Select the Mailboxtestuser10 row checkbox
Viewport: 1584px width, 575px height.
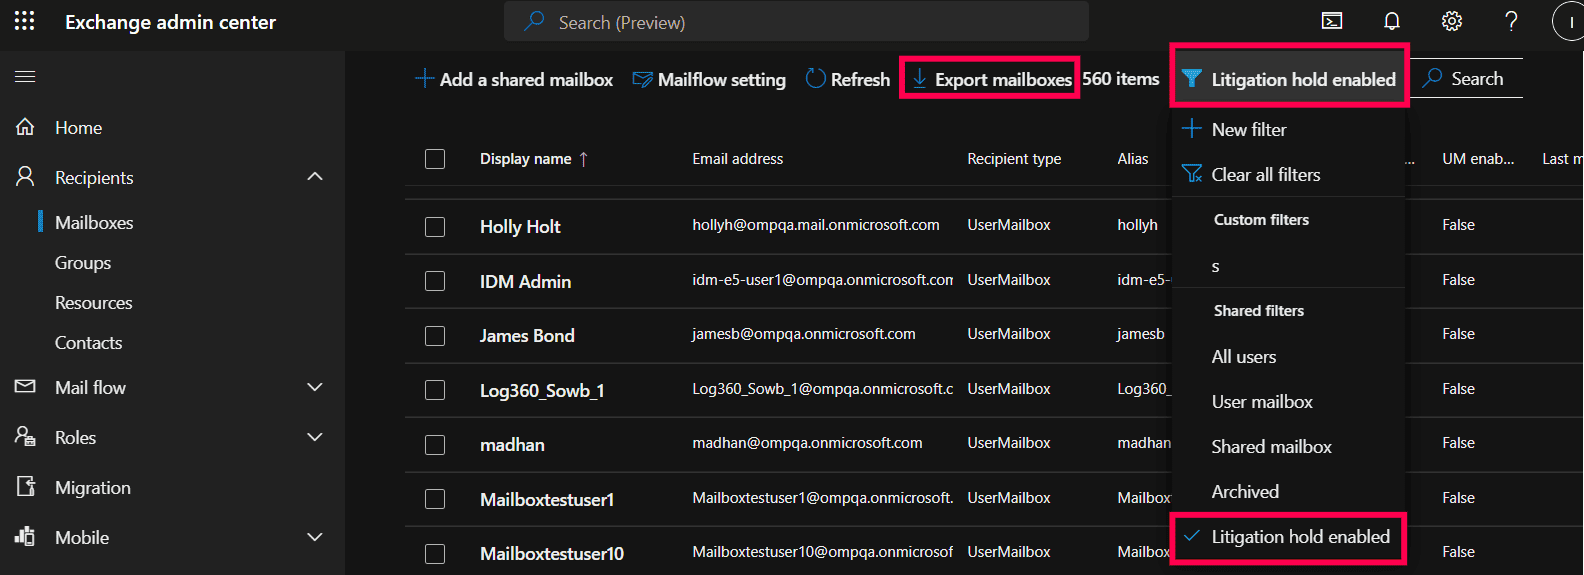435,553
